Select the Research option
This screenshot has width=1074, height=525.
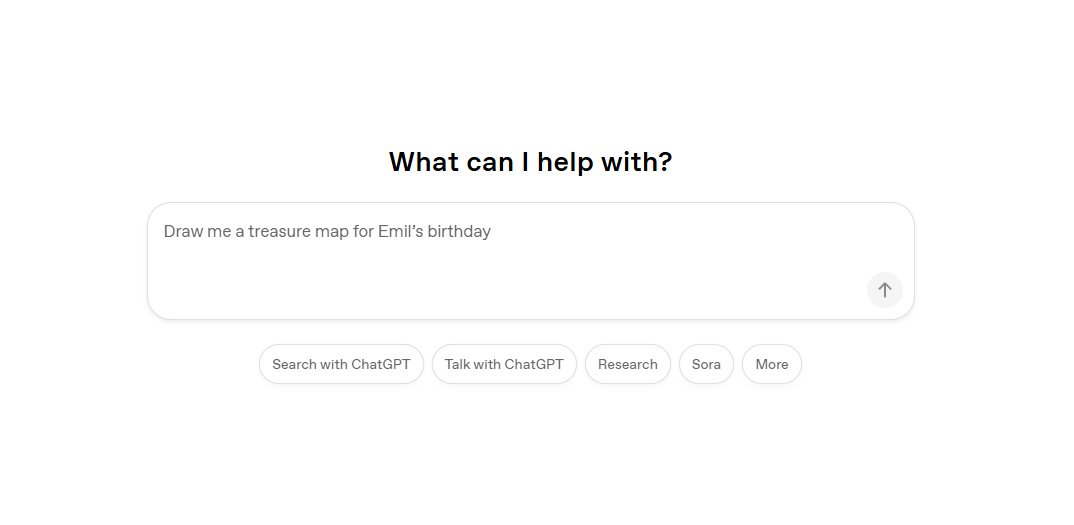[627, 364]
